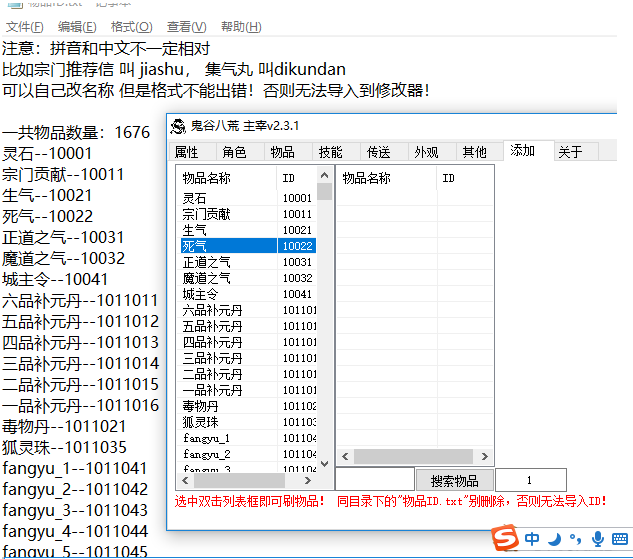Screen dimensions: 633x559
Task: Click the left list scroll-down arrow
Action: pos(324,464)
